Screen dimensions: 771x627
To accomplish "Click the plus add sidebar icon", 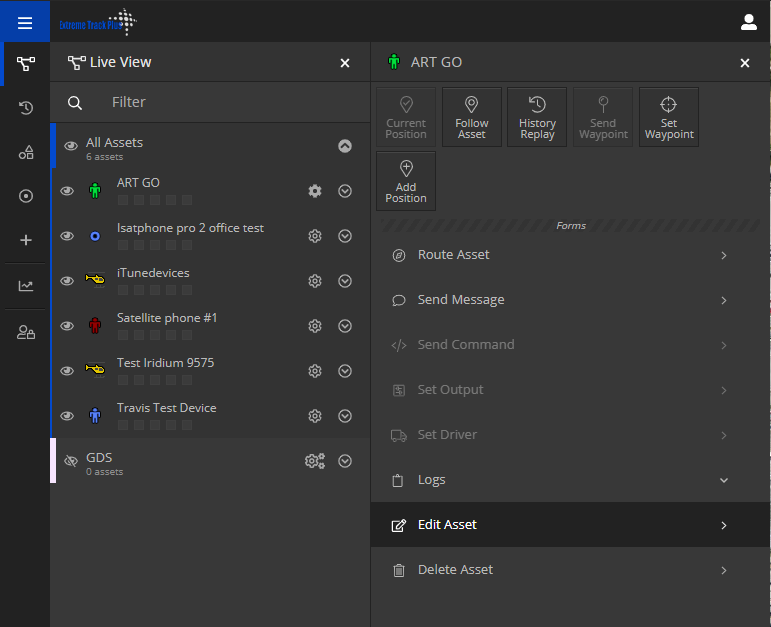I will click(26, 240).
